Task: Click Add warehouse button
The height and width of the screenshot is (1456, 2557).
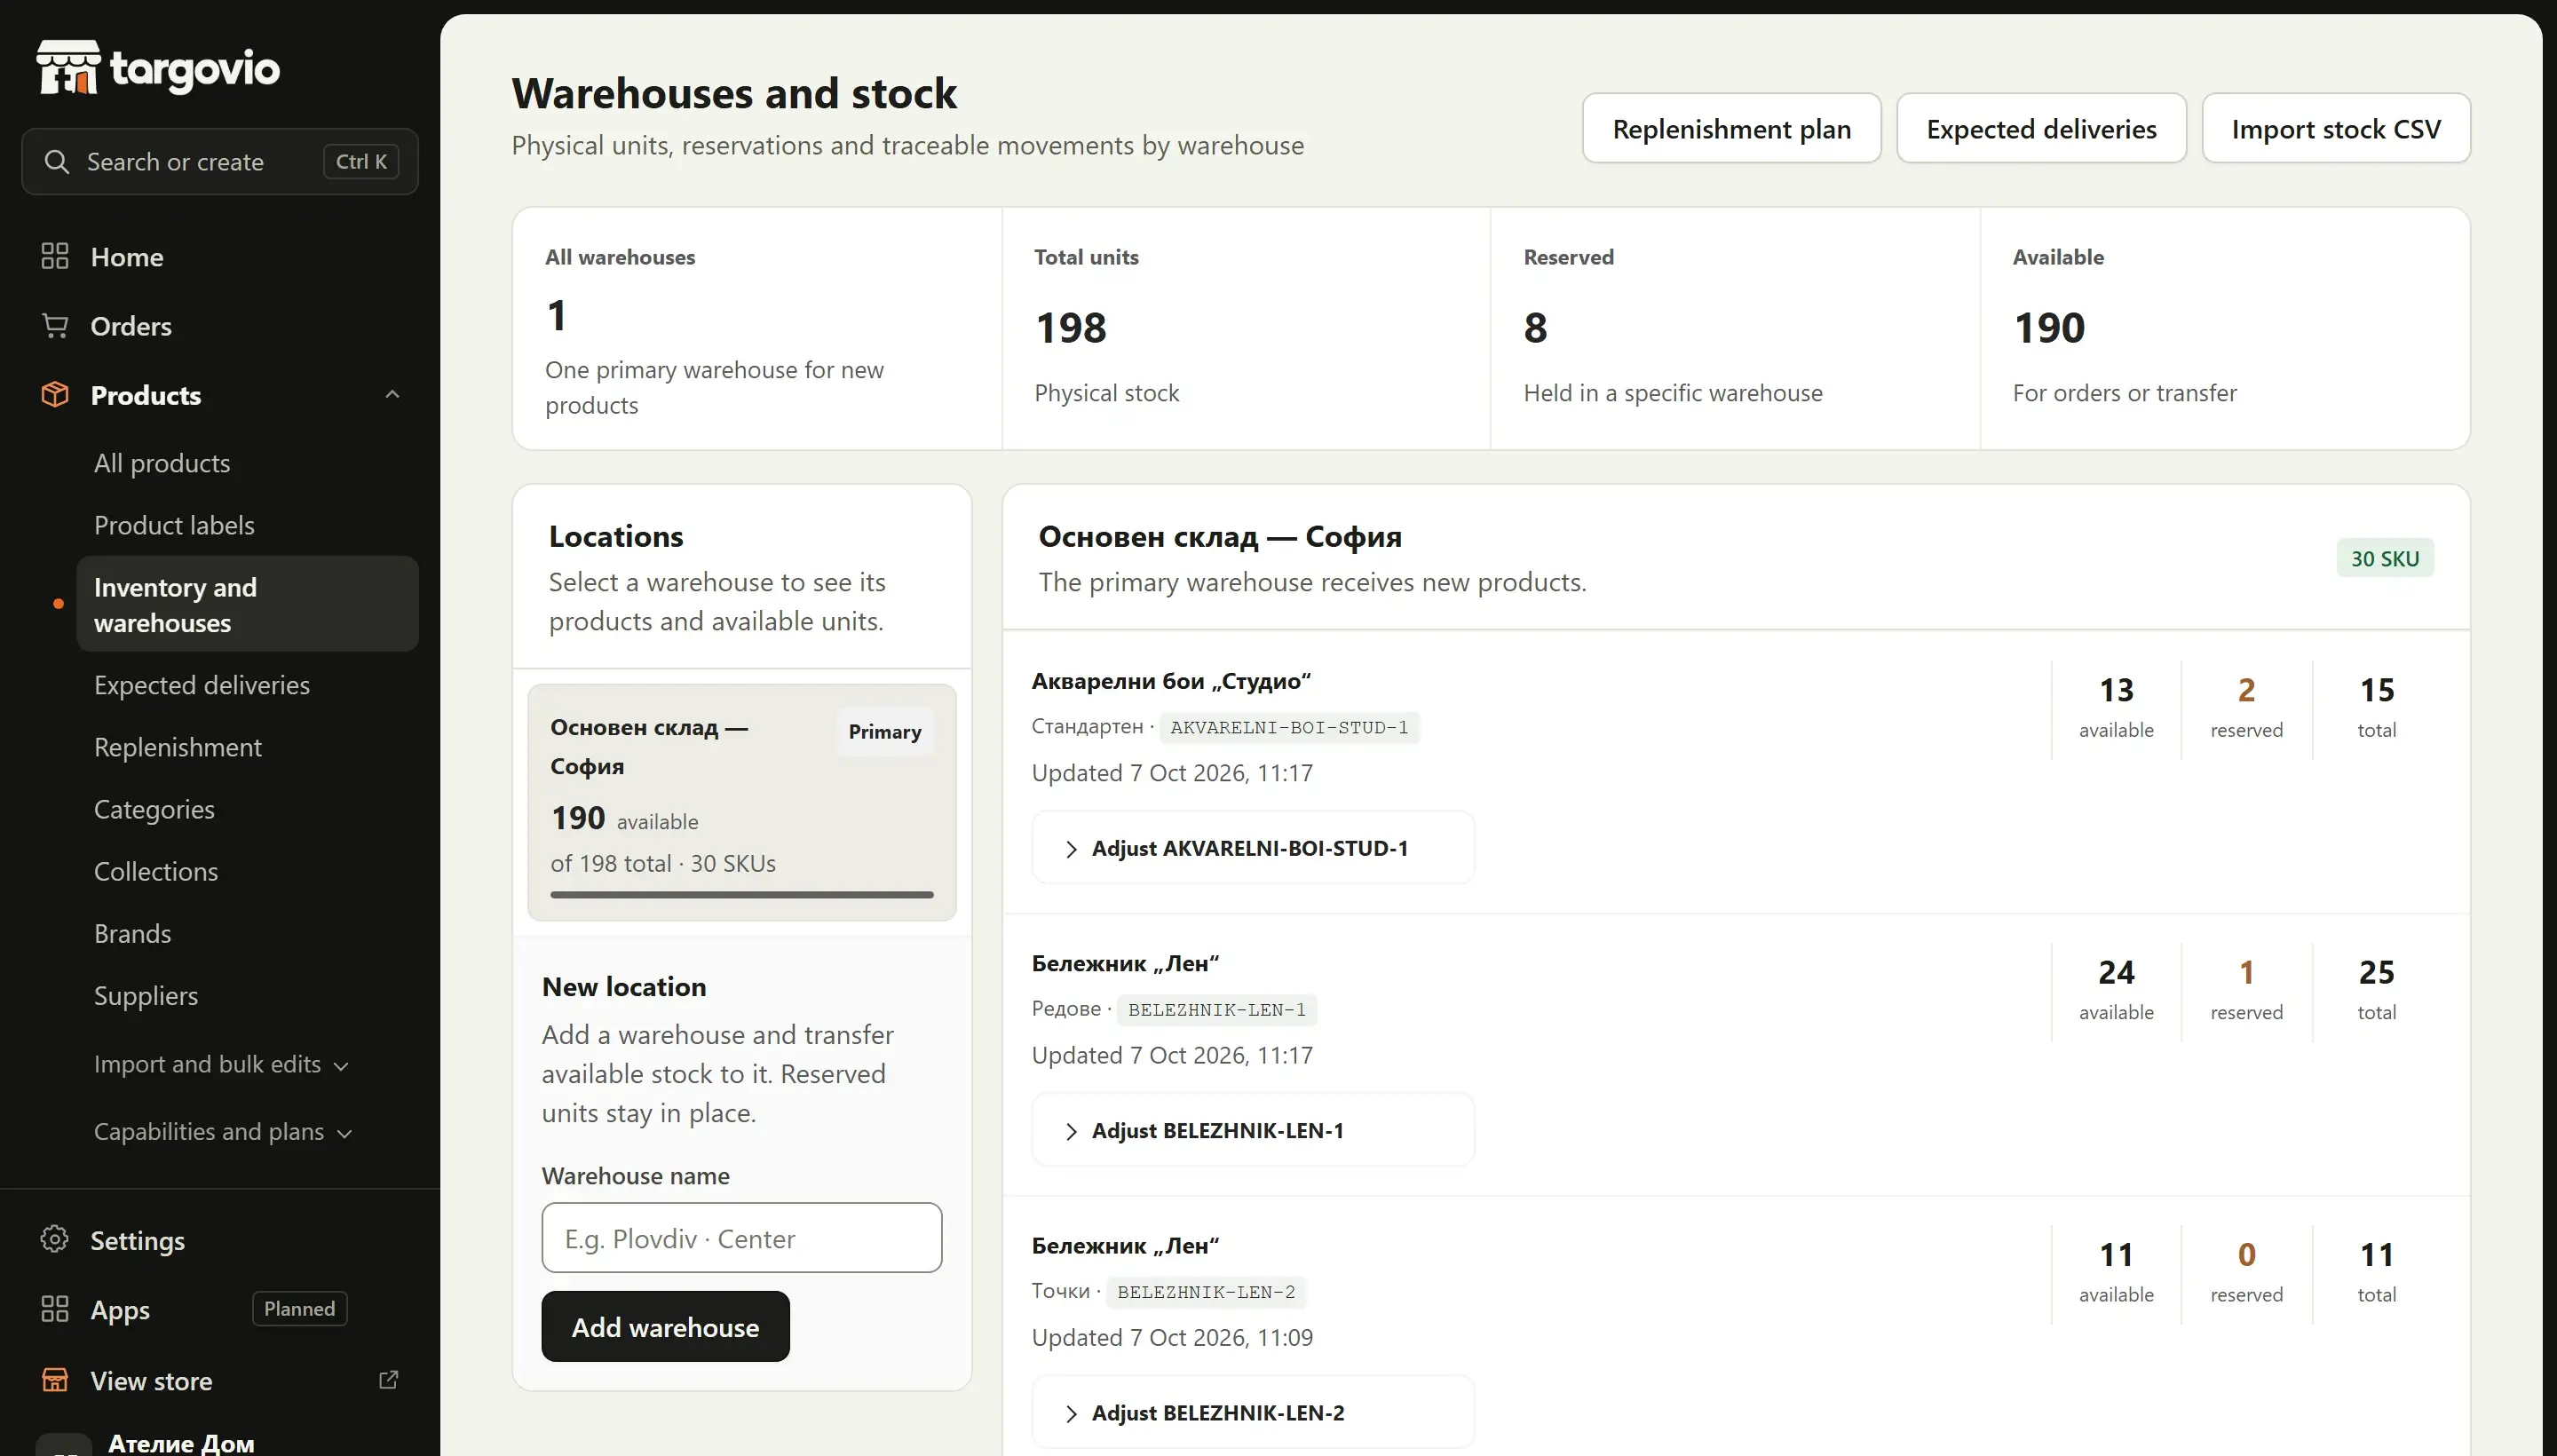Action: (x=665, y=1326)
